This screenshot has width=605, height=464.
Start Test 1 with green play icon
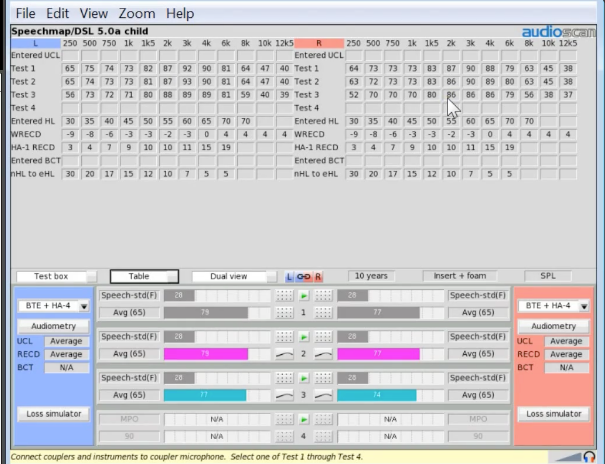pos(304,296)
